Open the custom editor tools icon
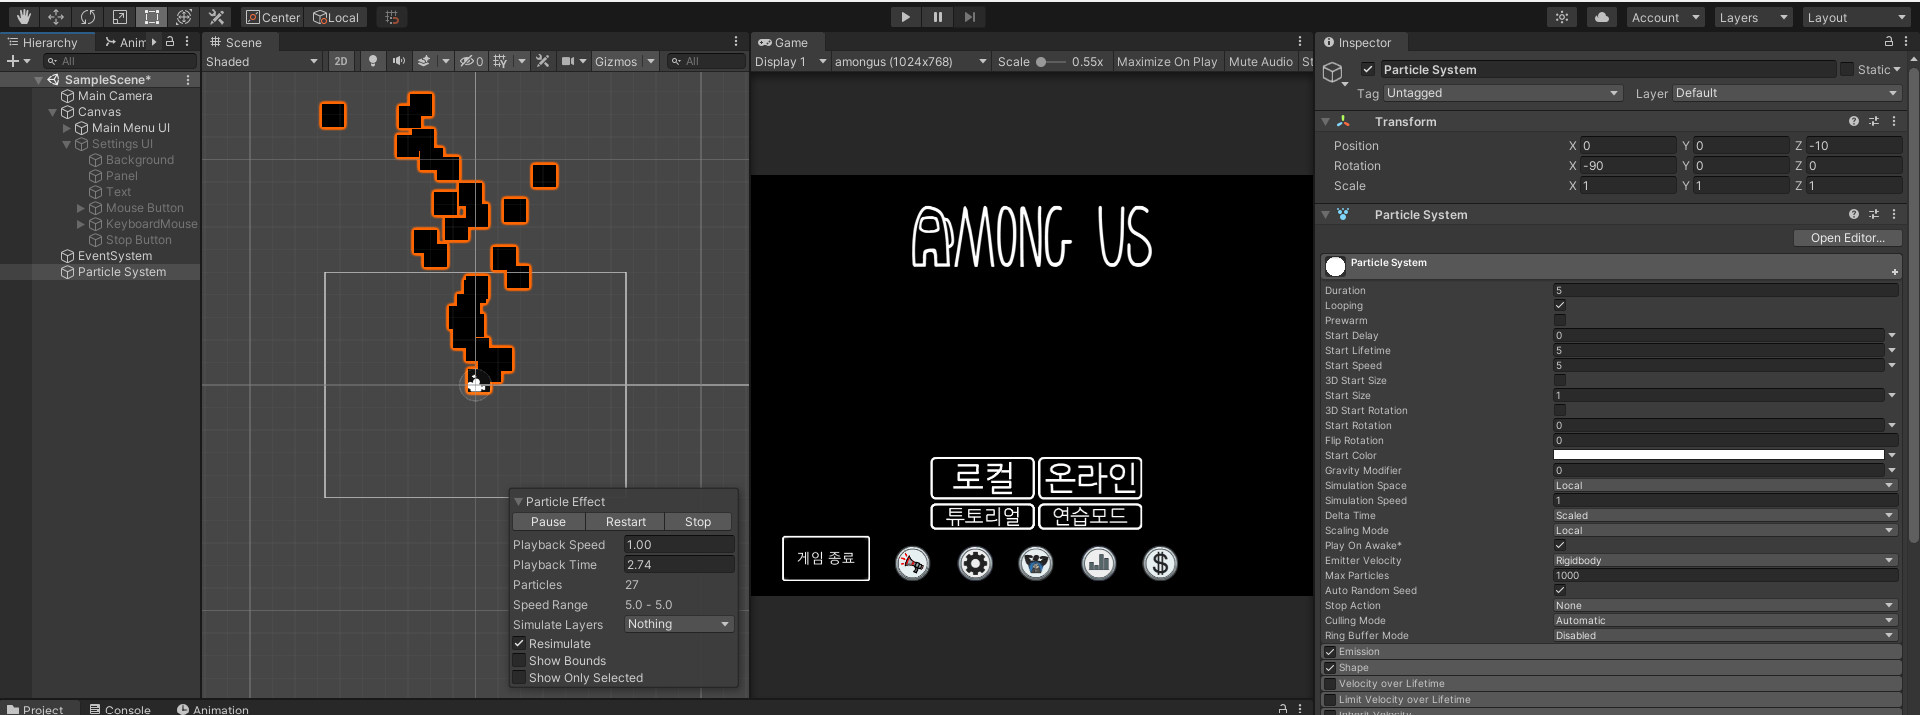The width and height of the screenshot is (1920, 715). [x=216, y=17]
